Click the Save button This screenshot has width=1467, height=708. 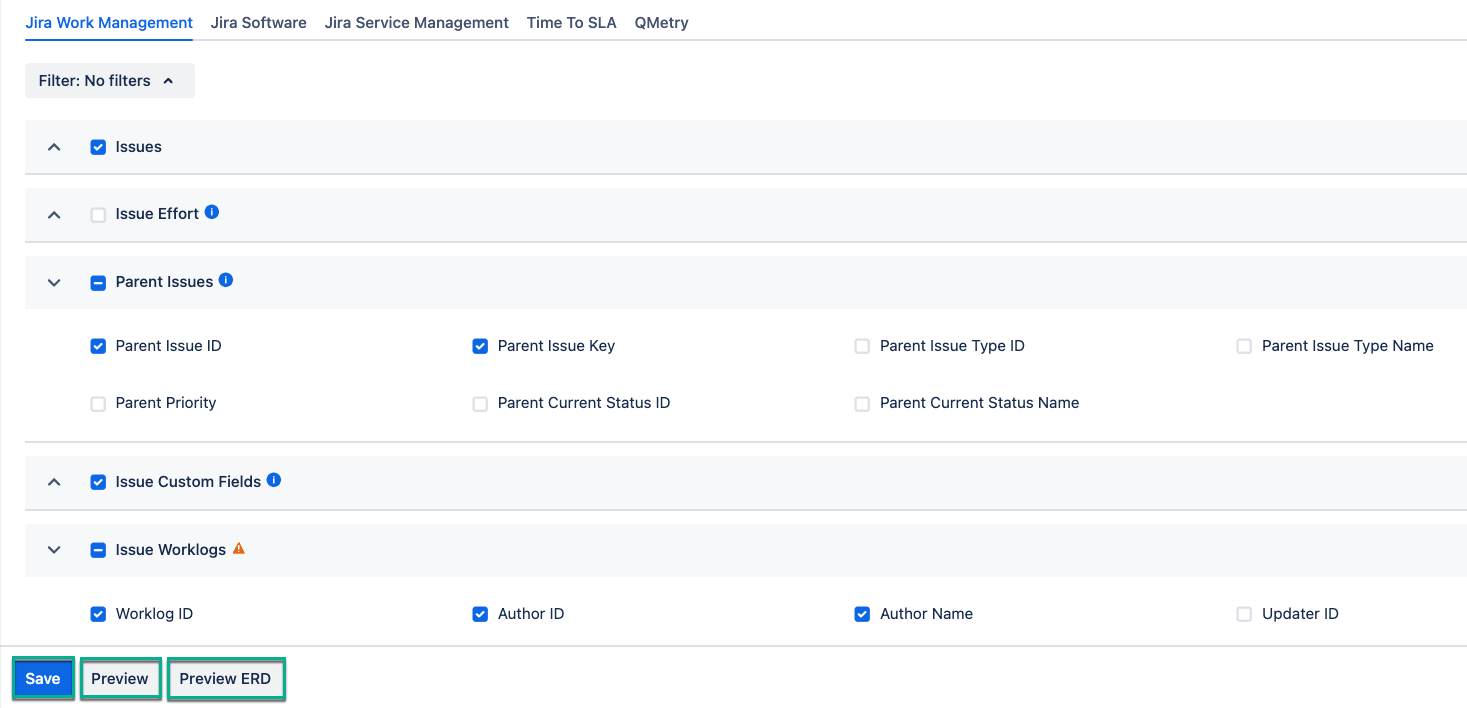coord(42,678)
